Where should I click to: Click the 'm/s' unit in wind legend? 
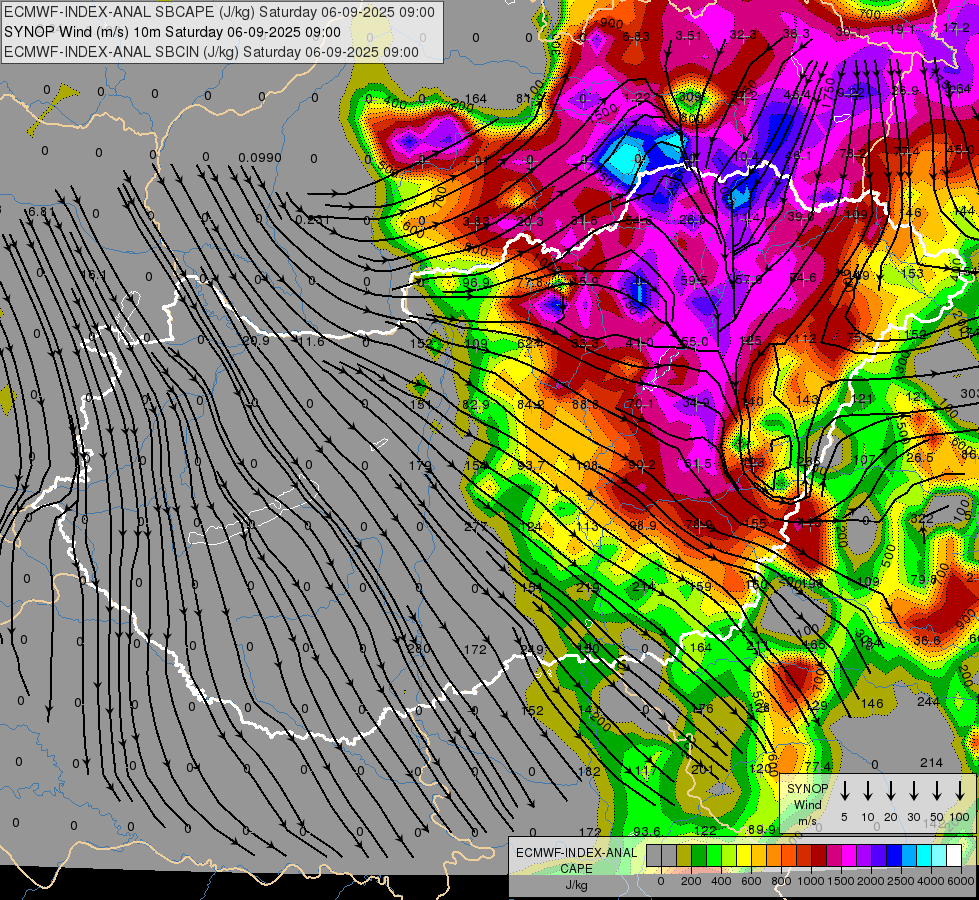click(x=807, y=820)
